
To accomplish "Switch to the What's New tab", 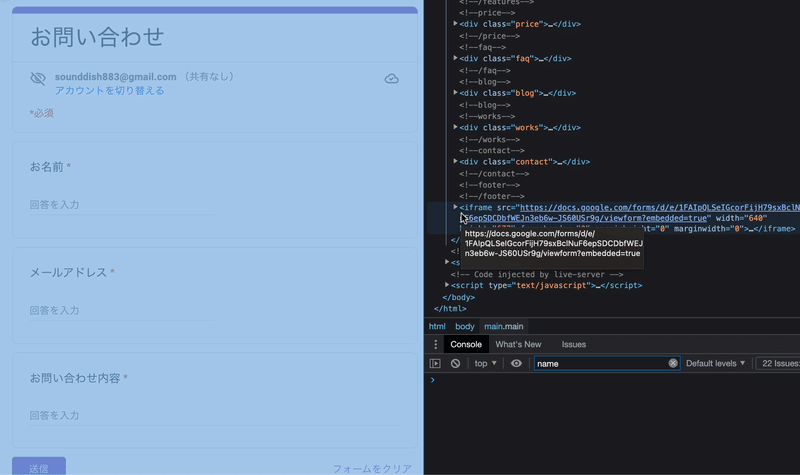I will pos(518,344).
